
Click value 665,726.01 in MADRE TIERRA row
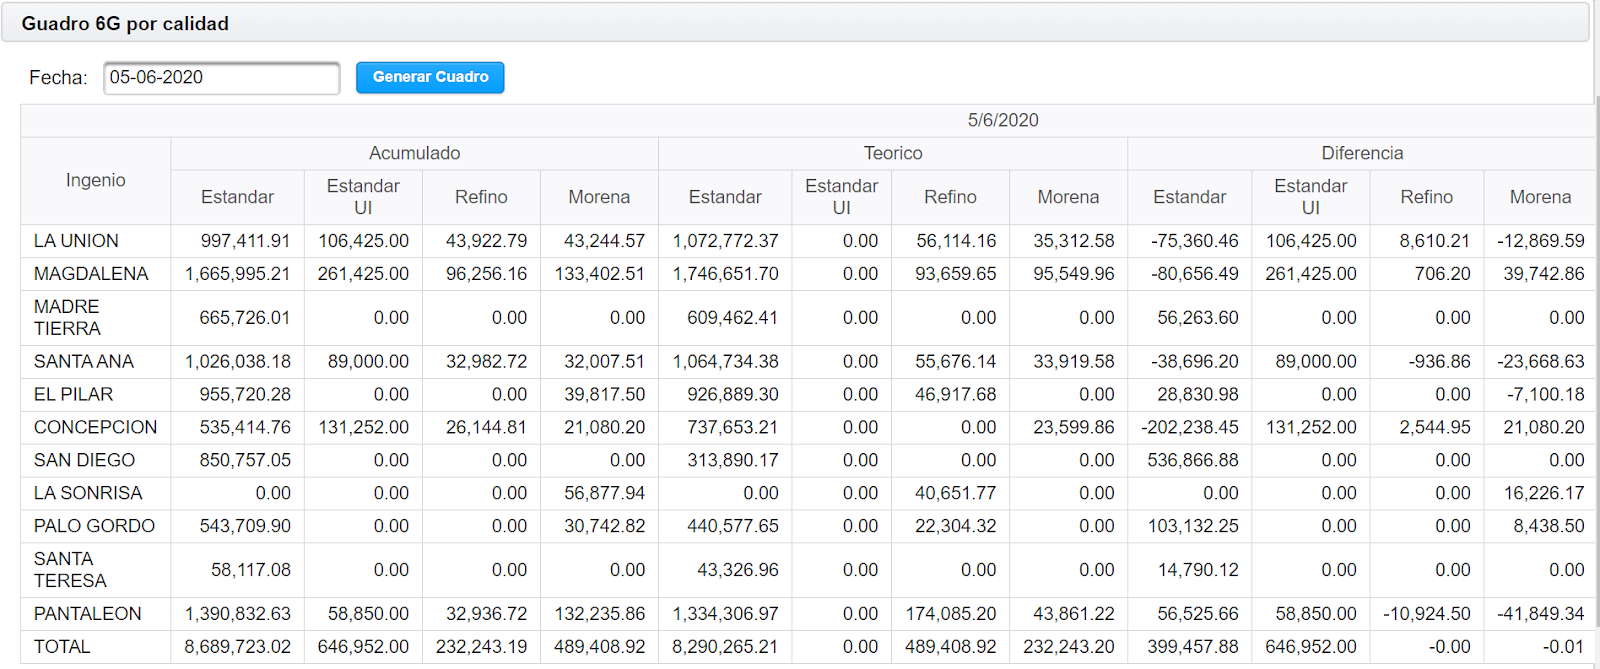click(x=245, y=318)
